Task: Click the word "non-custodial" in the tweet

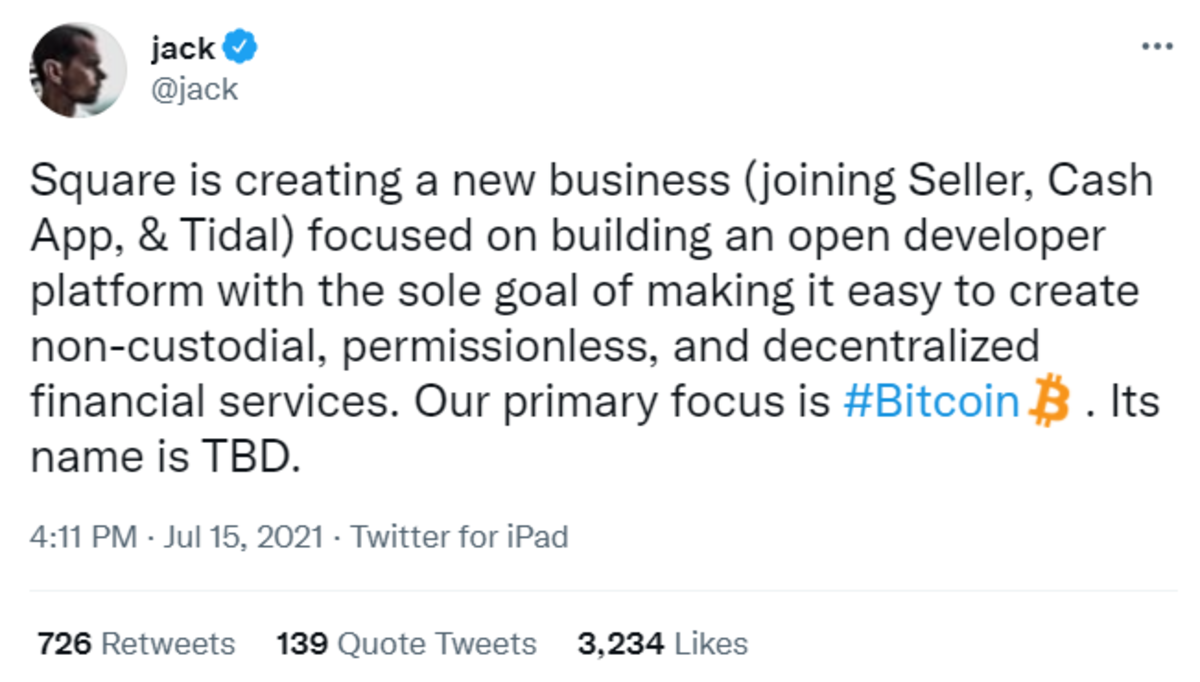Action: 145,348
